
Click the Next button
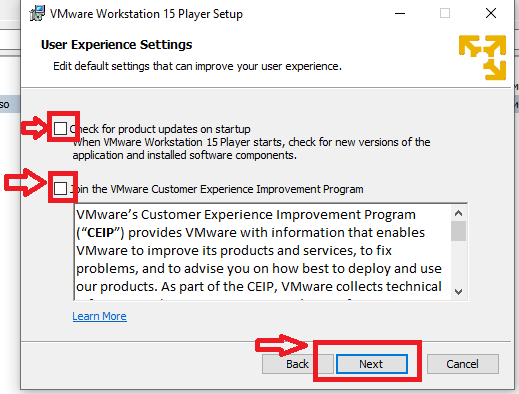pos(372,364)
